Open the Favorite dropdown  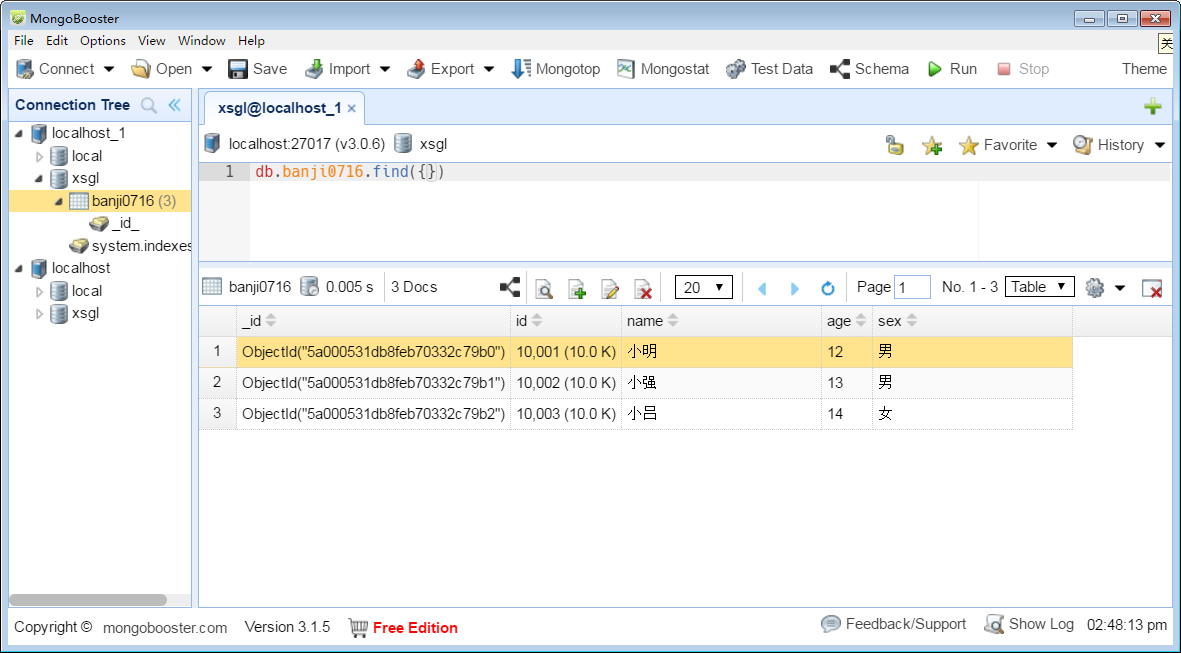pyautogui.click(x=1009, y=145)
